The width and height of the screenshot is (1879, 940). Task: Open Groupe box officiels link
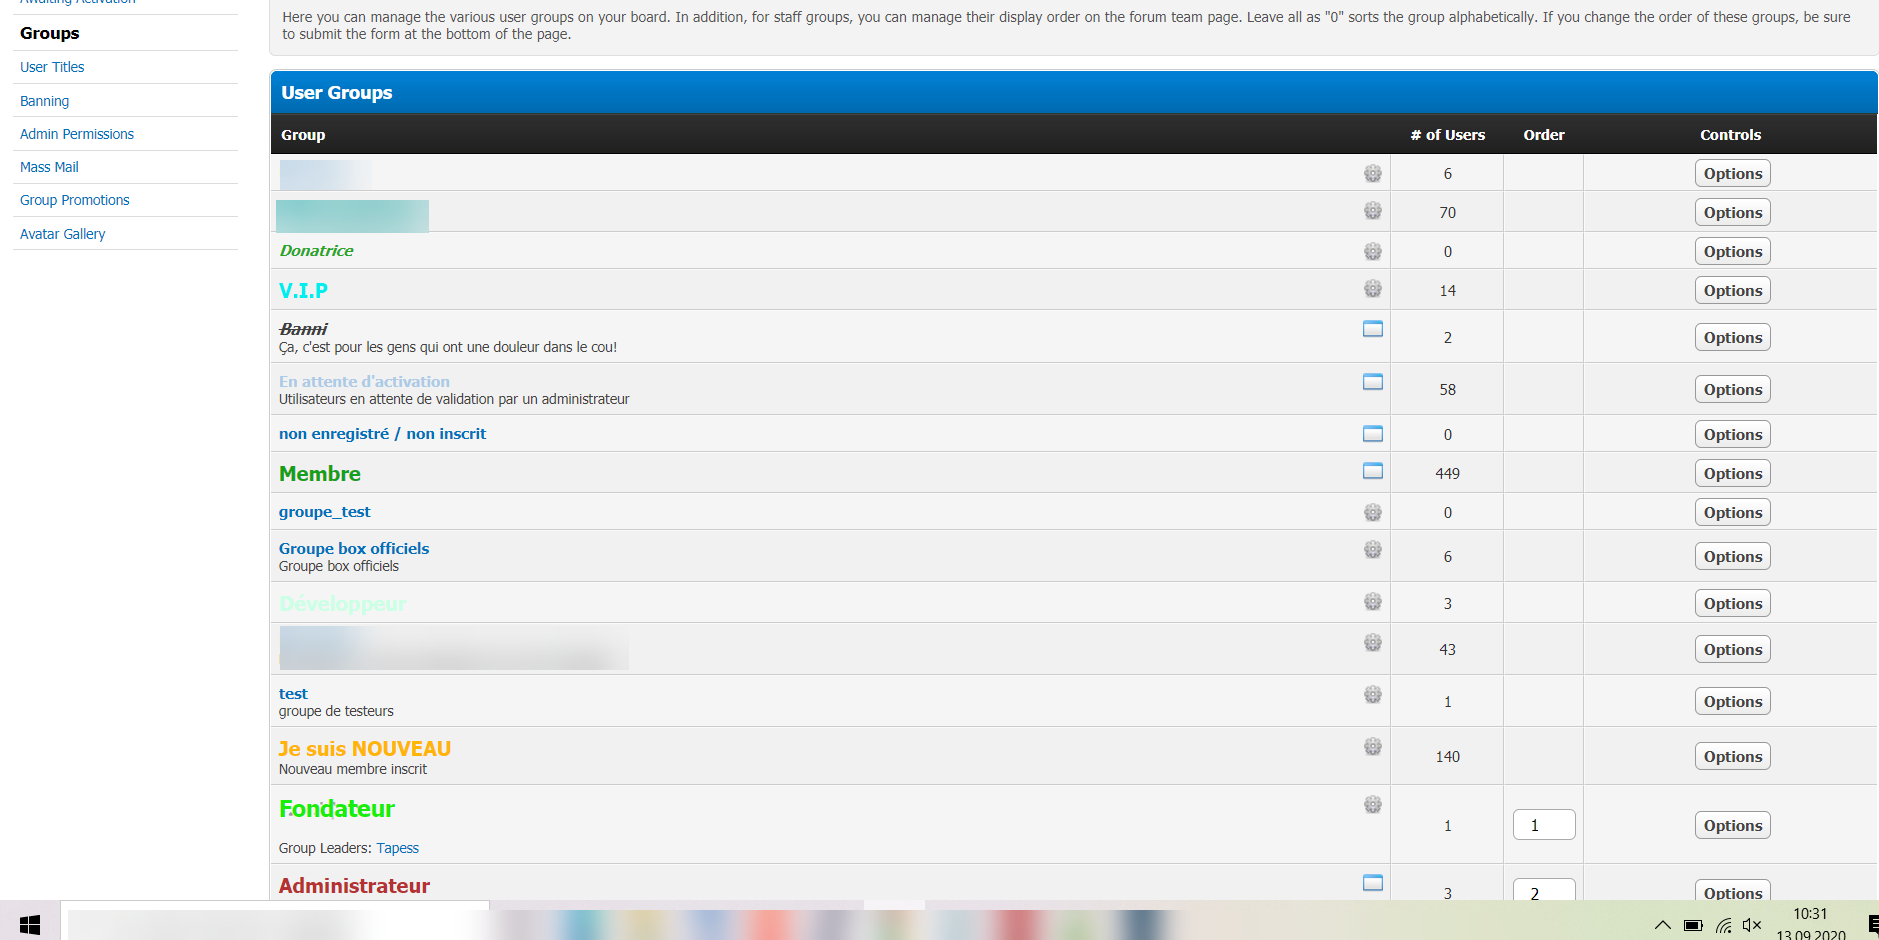354,549
